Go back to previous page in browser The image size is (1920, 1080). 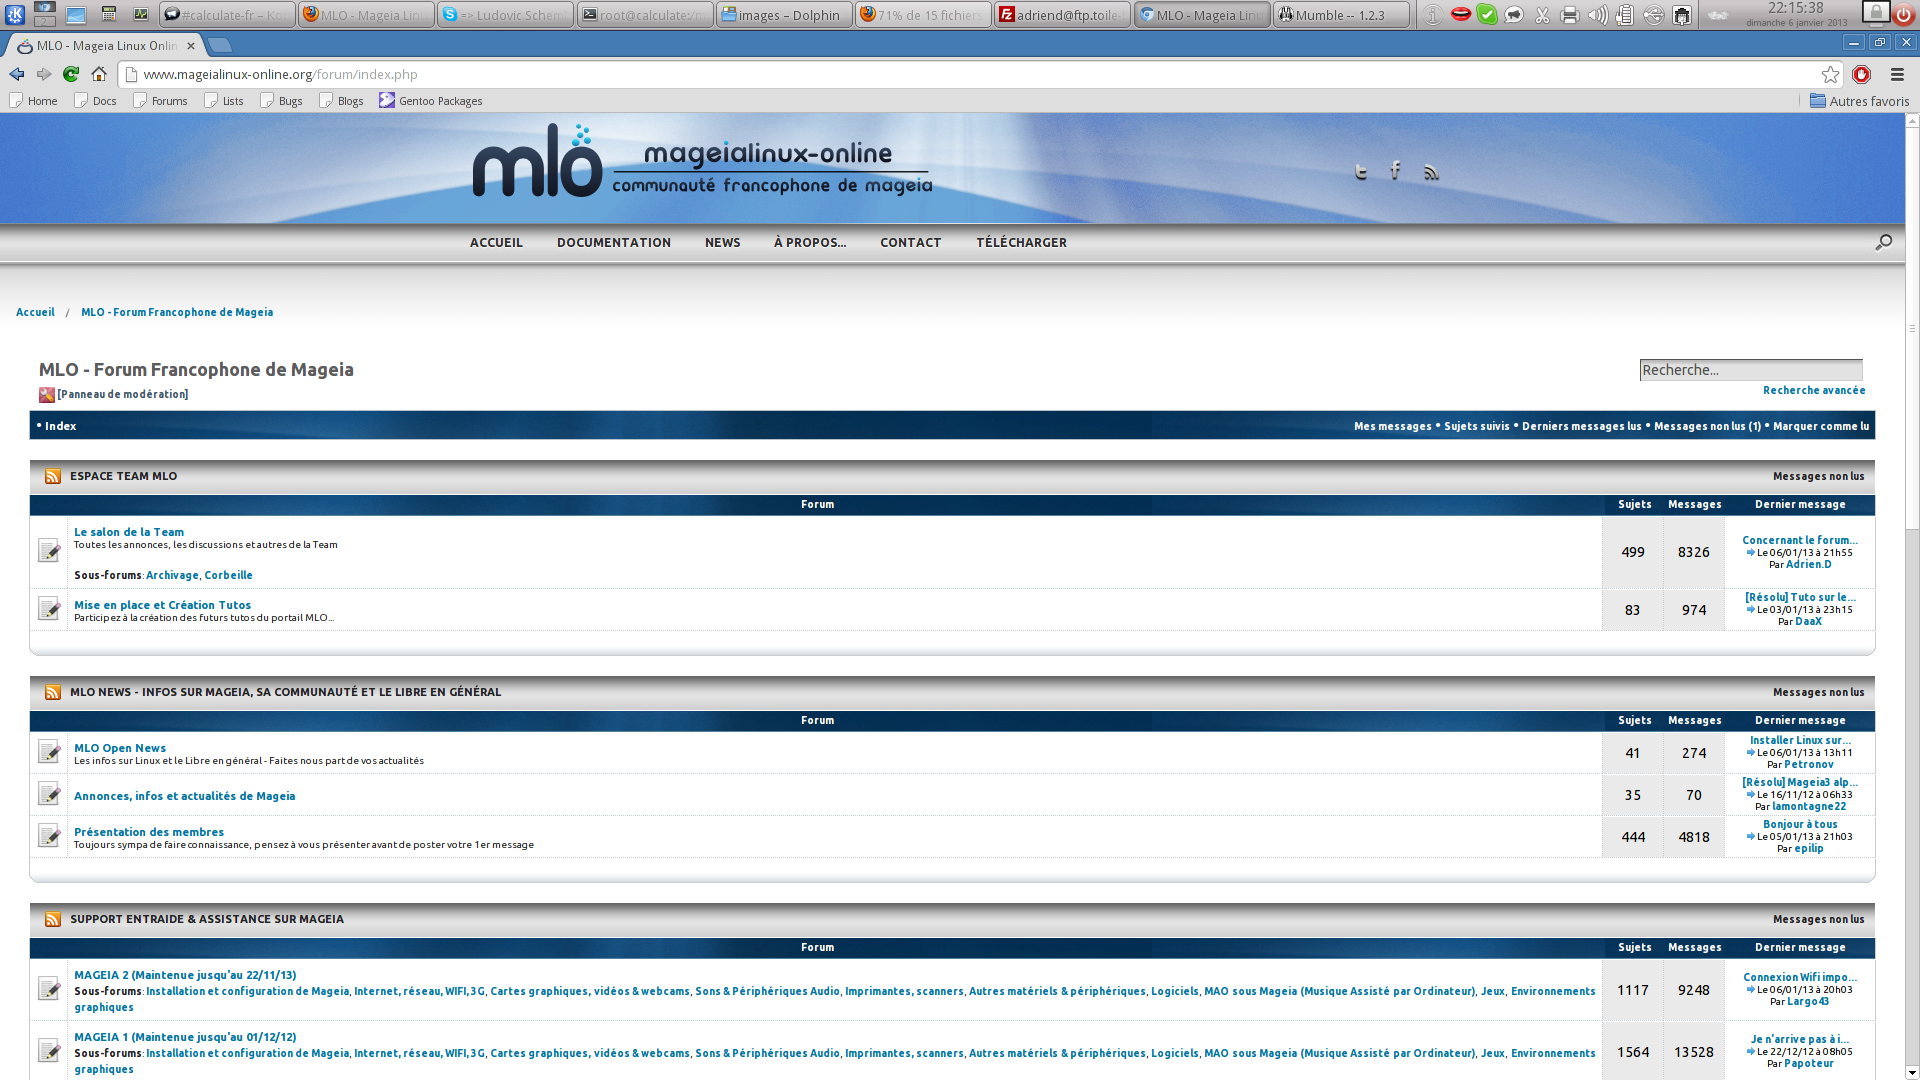[x=17, y=74]
